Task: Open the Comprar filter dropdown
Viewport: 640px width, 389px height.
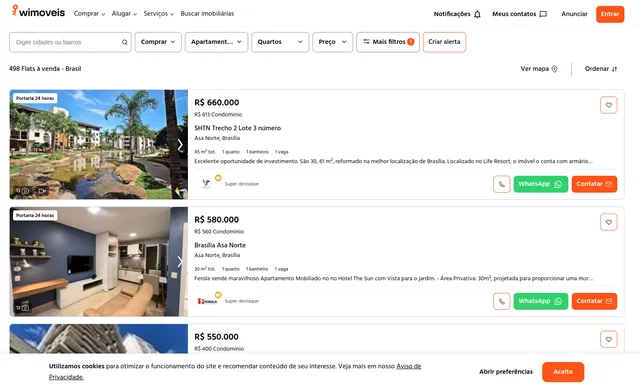Action: tap(158, 42)
